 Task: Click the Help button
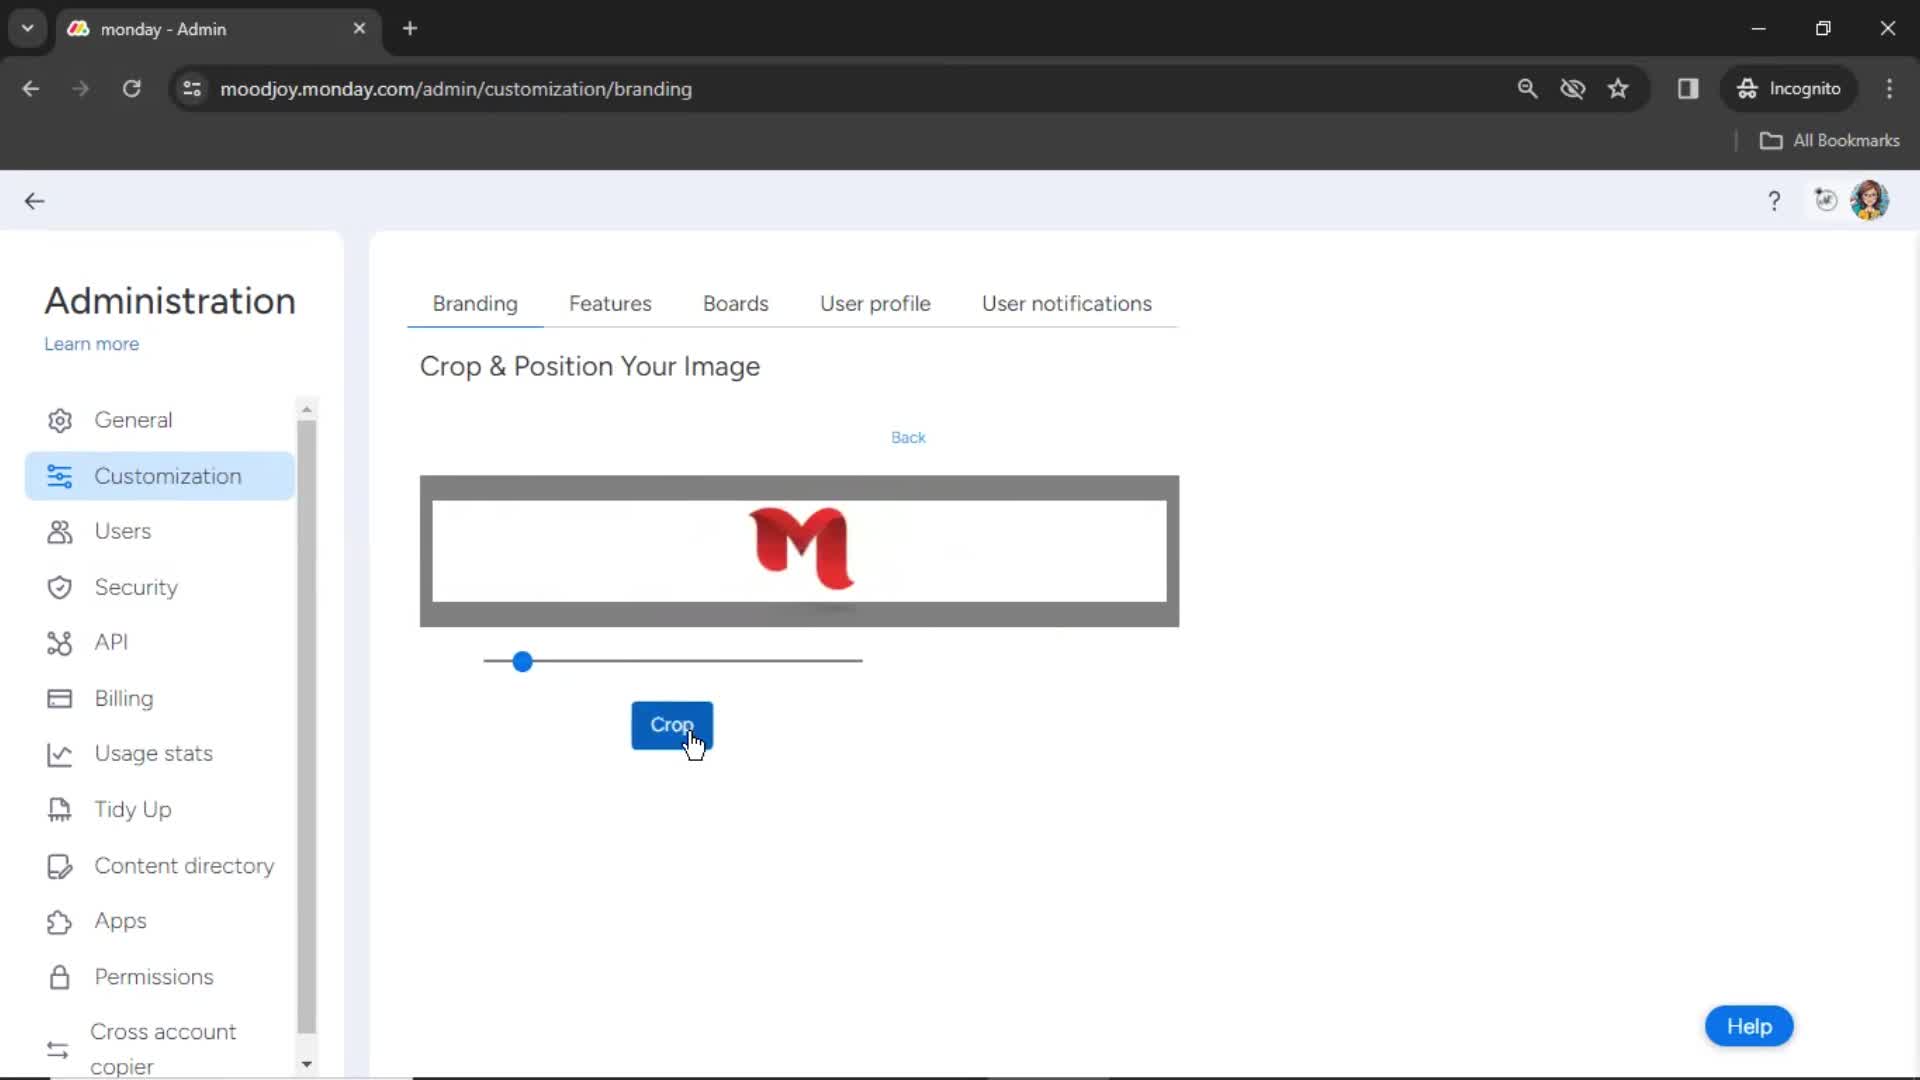click(x=1749, y=1026)
